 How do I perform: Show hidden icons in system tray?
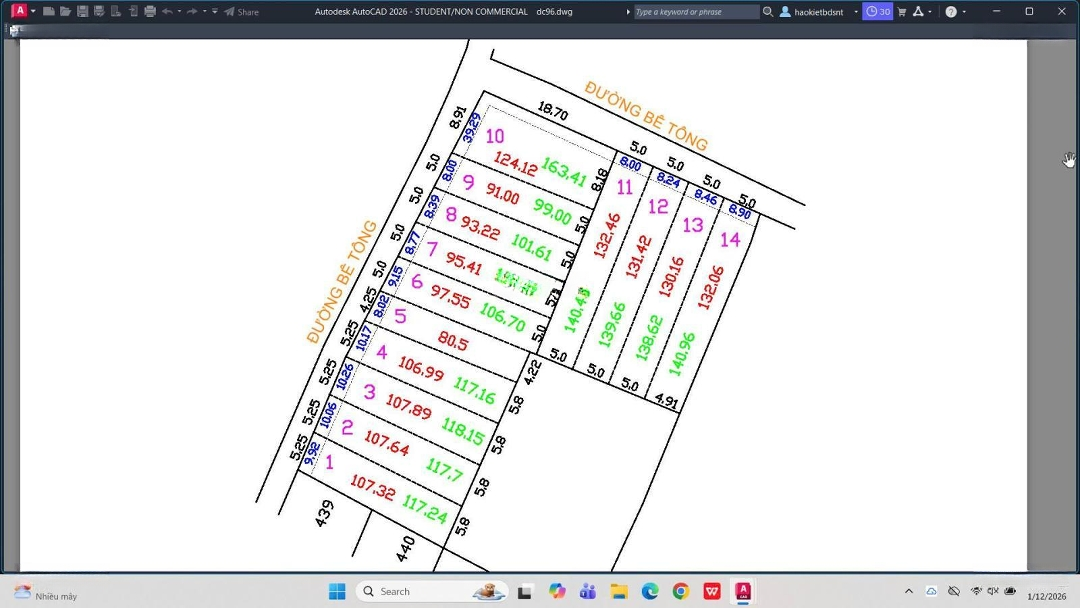pyautogui.click(x=908, y=591)
